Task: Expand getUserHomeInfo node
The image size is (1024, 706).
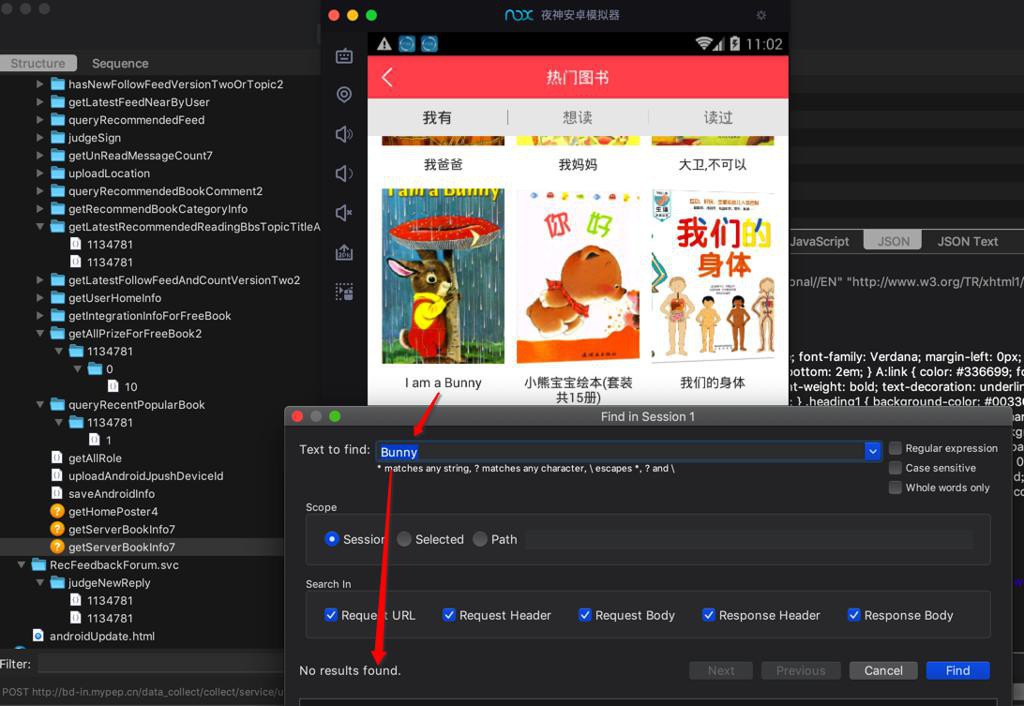Action: [x=40, y=298]
